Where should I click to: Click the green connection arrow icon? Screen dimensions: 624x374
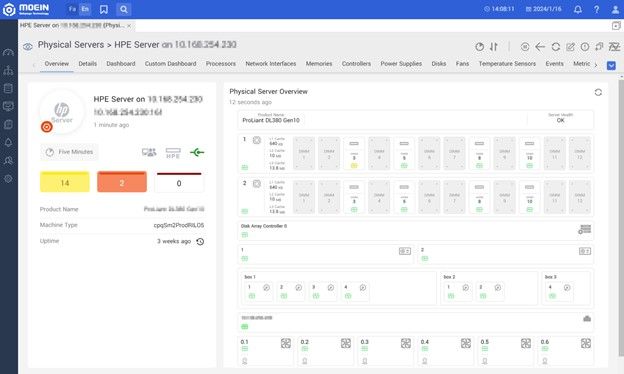(x=197, y=152)
